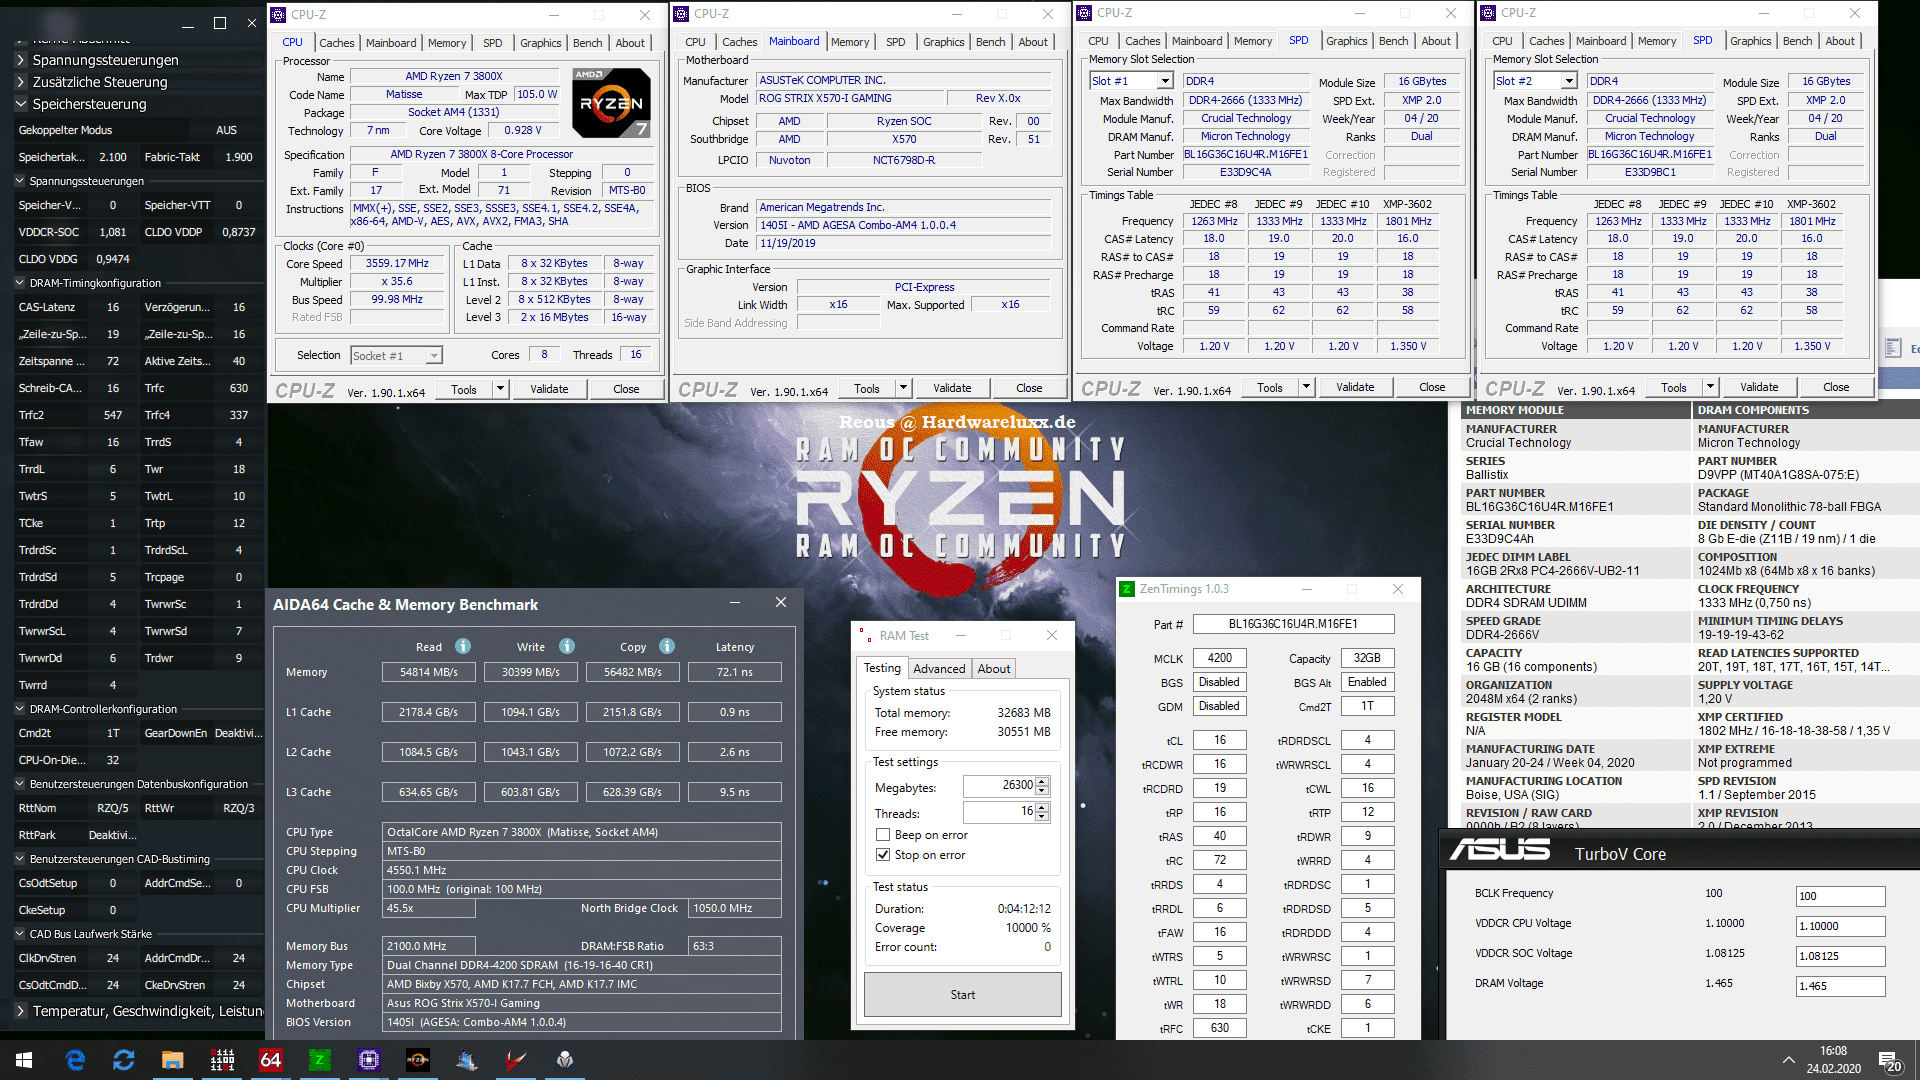Image resolution: width=1920 pixels, height=1080 pixels.
Task: Open Ryzen Master from the taskbar
Action: click(418, 1060)
